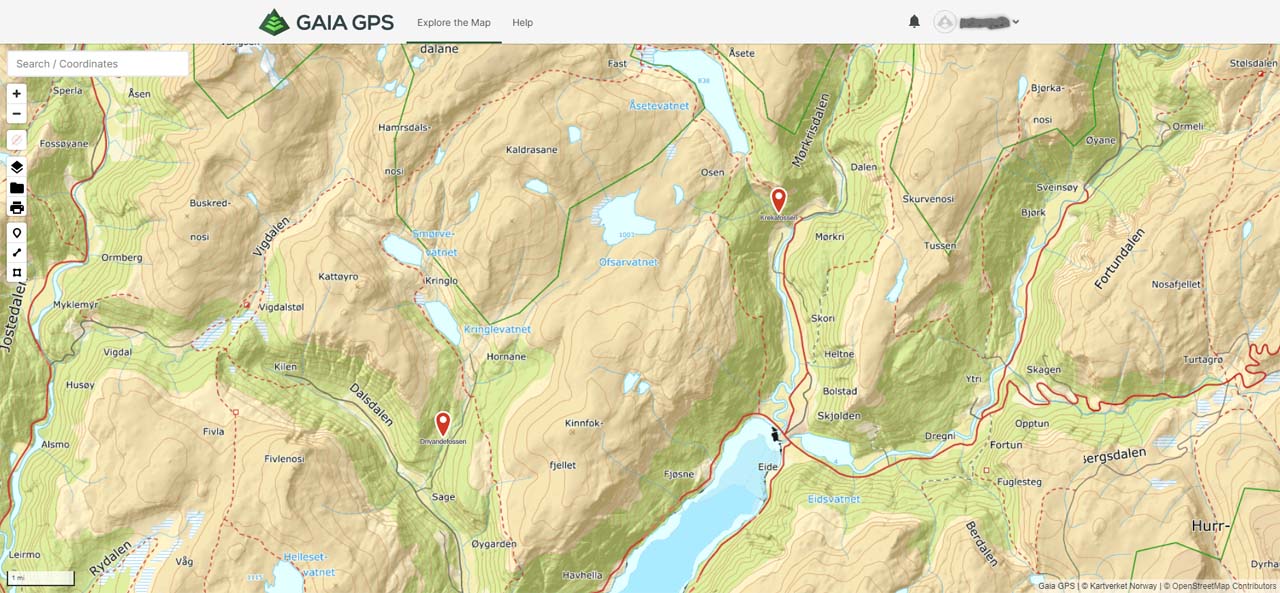Screen dimensions: 1280x593
Task: Click the Fortundalen valley label
Action: pyautogui.click(x=1117, y=258)
